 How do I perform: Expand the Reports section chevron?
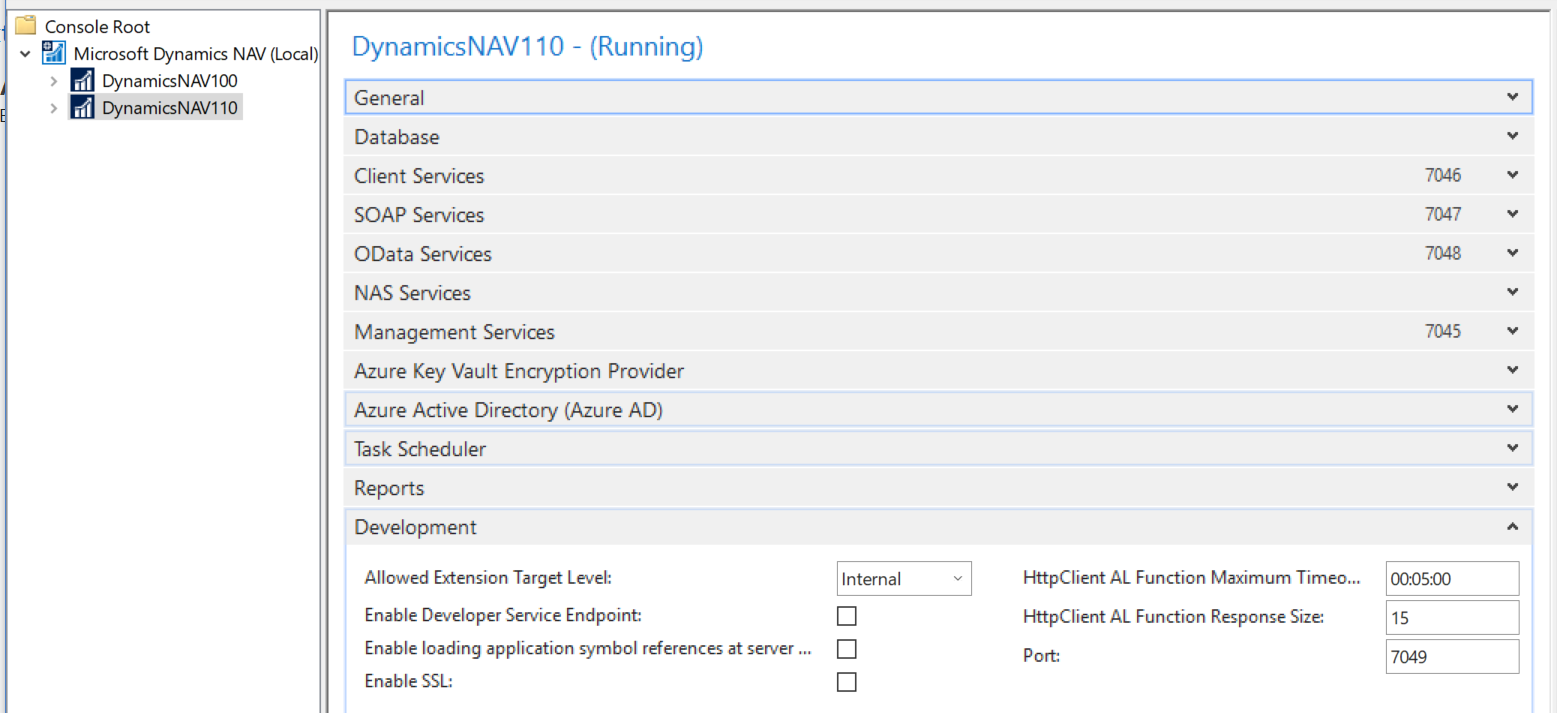1512,487
